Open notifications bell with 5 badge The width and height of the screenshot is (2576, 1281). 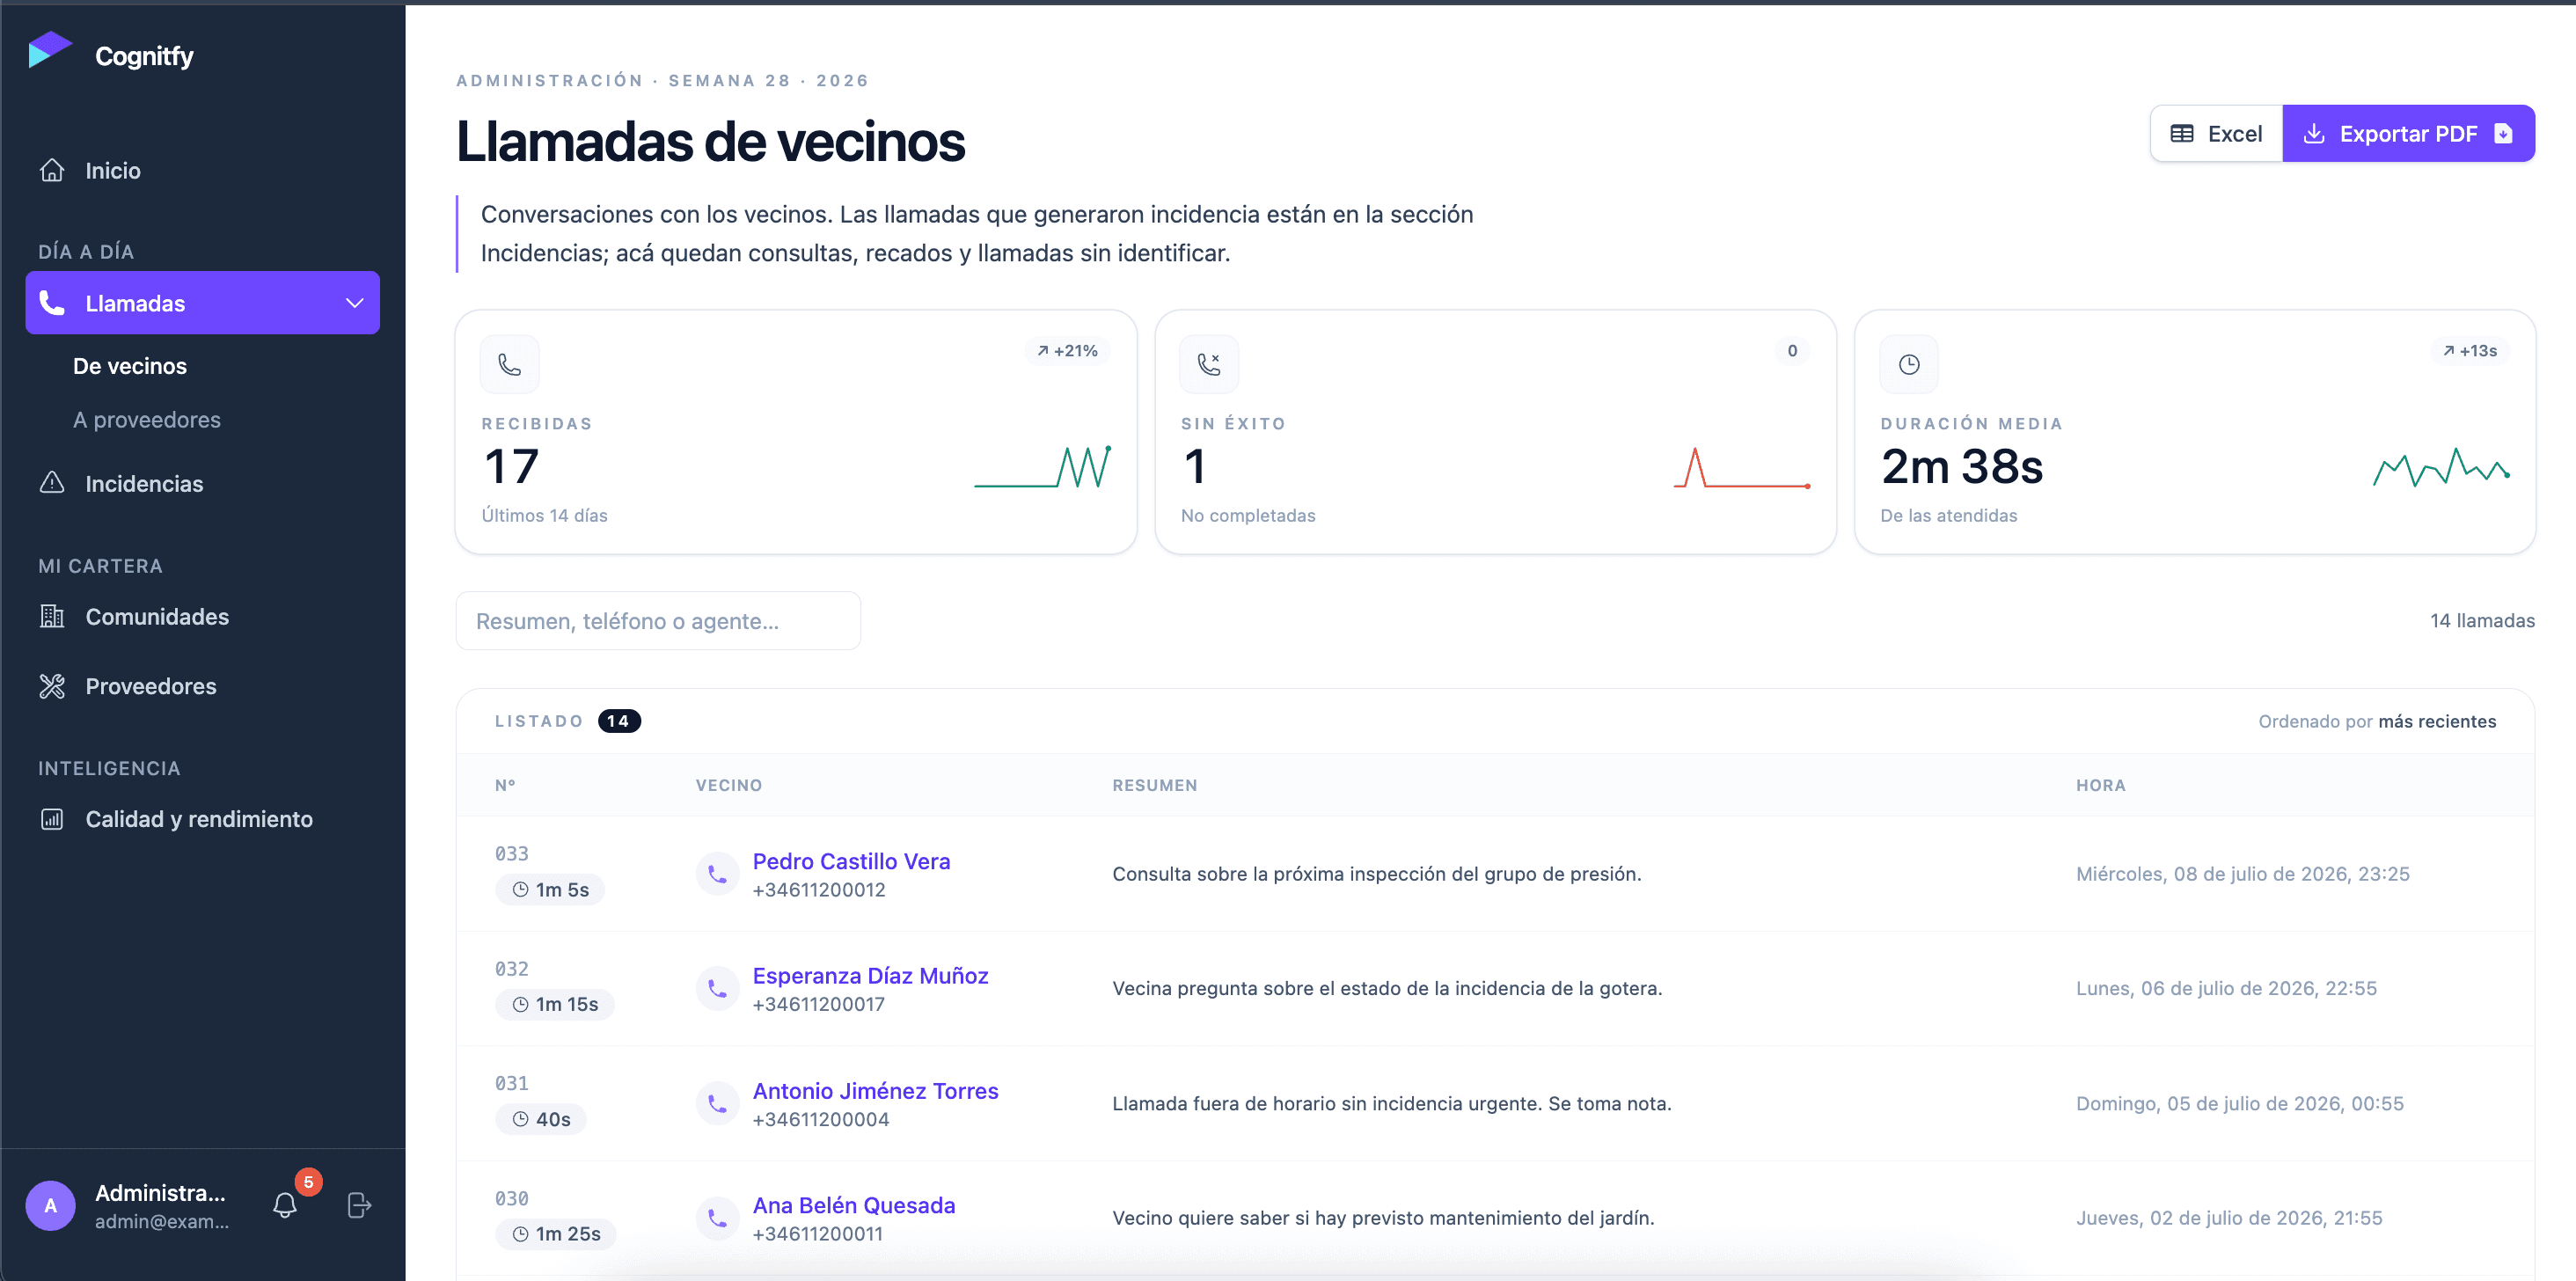pyautogui.click(x=286, y=1205)
